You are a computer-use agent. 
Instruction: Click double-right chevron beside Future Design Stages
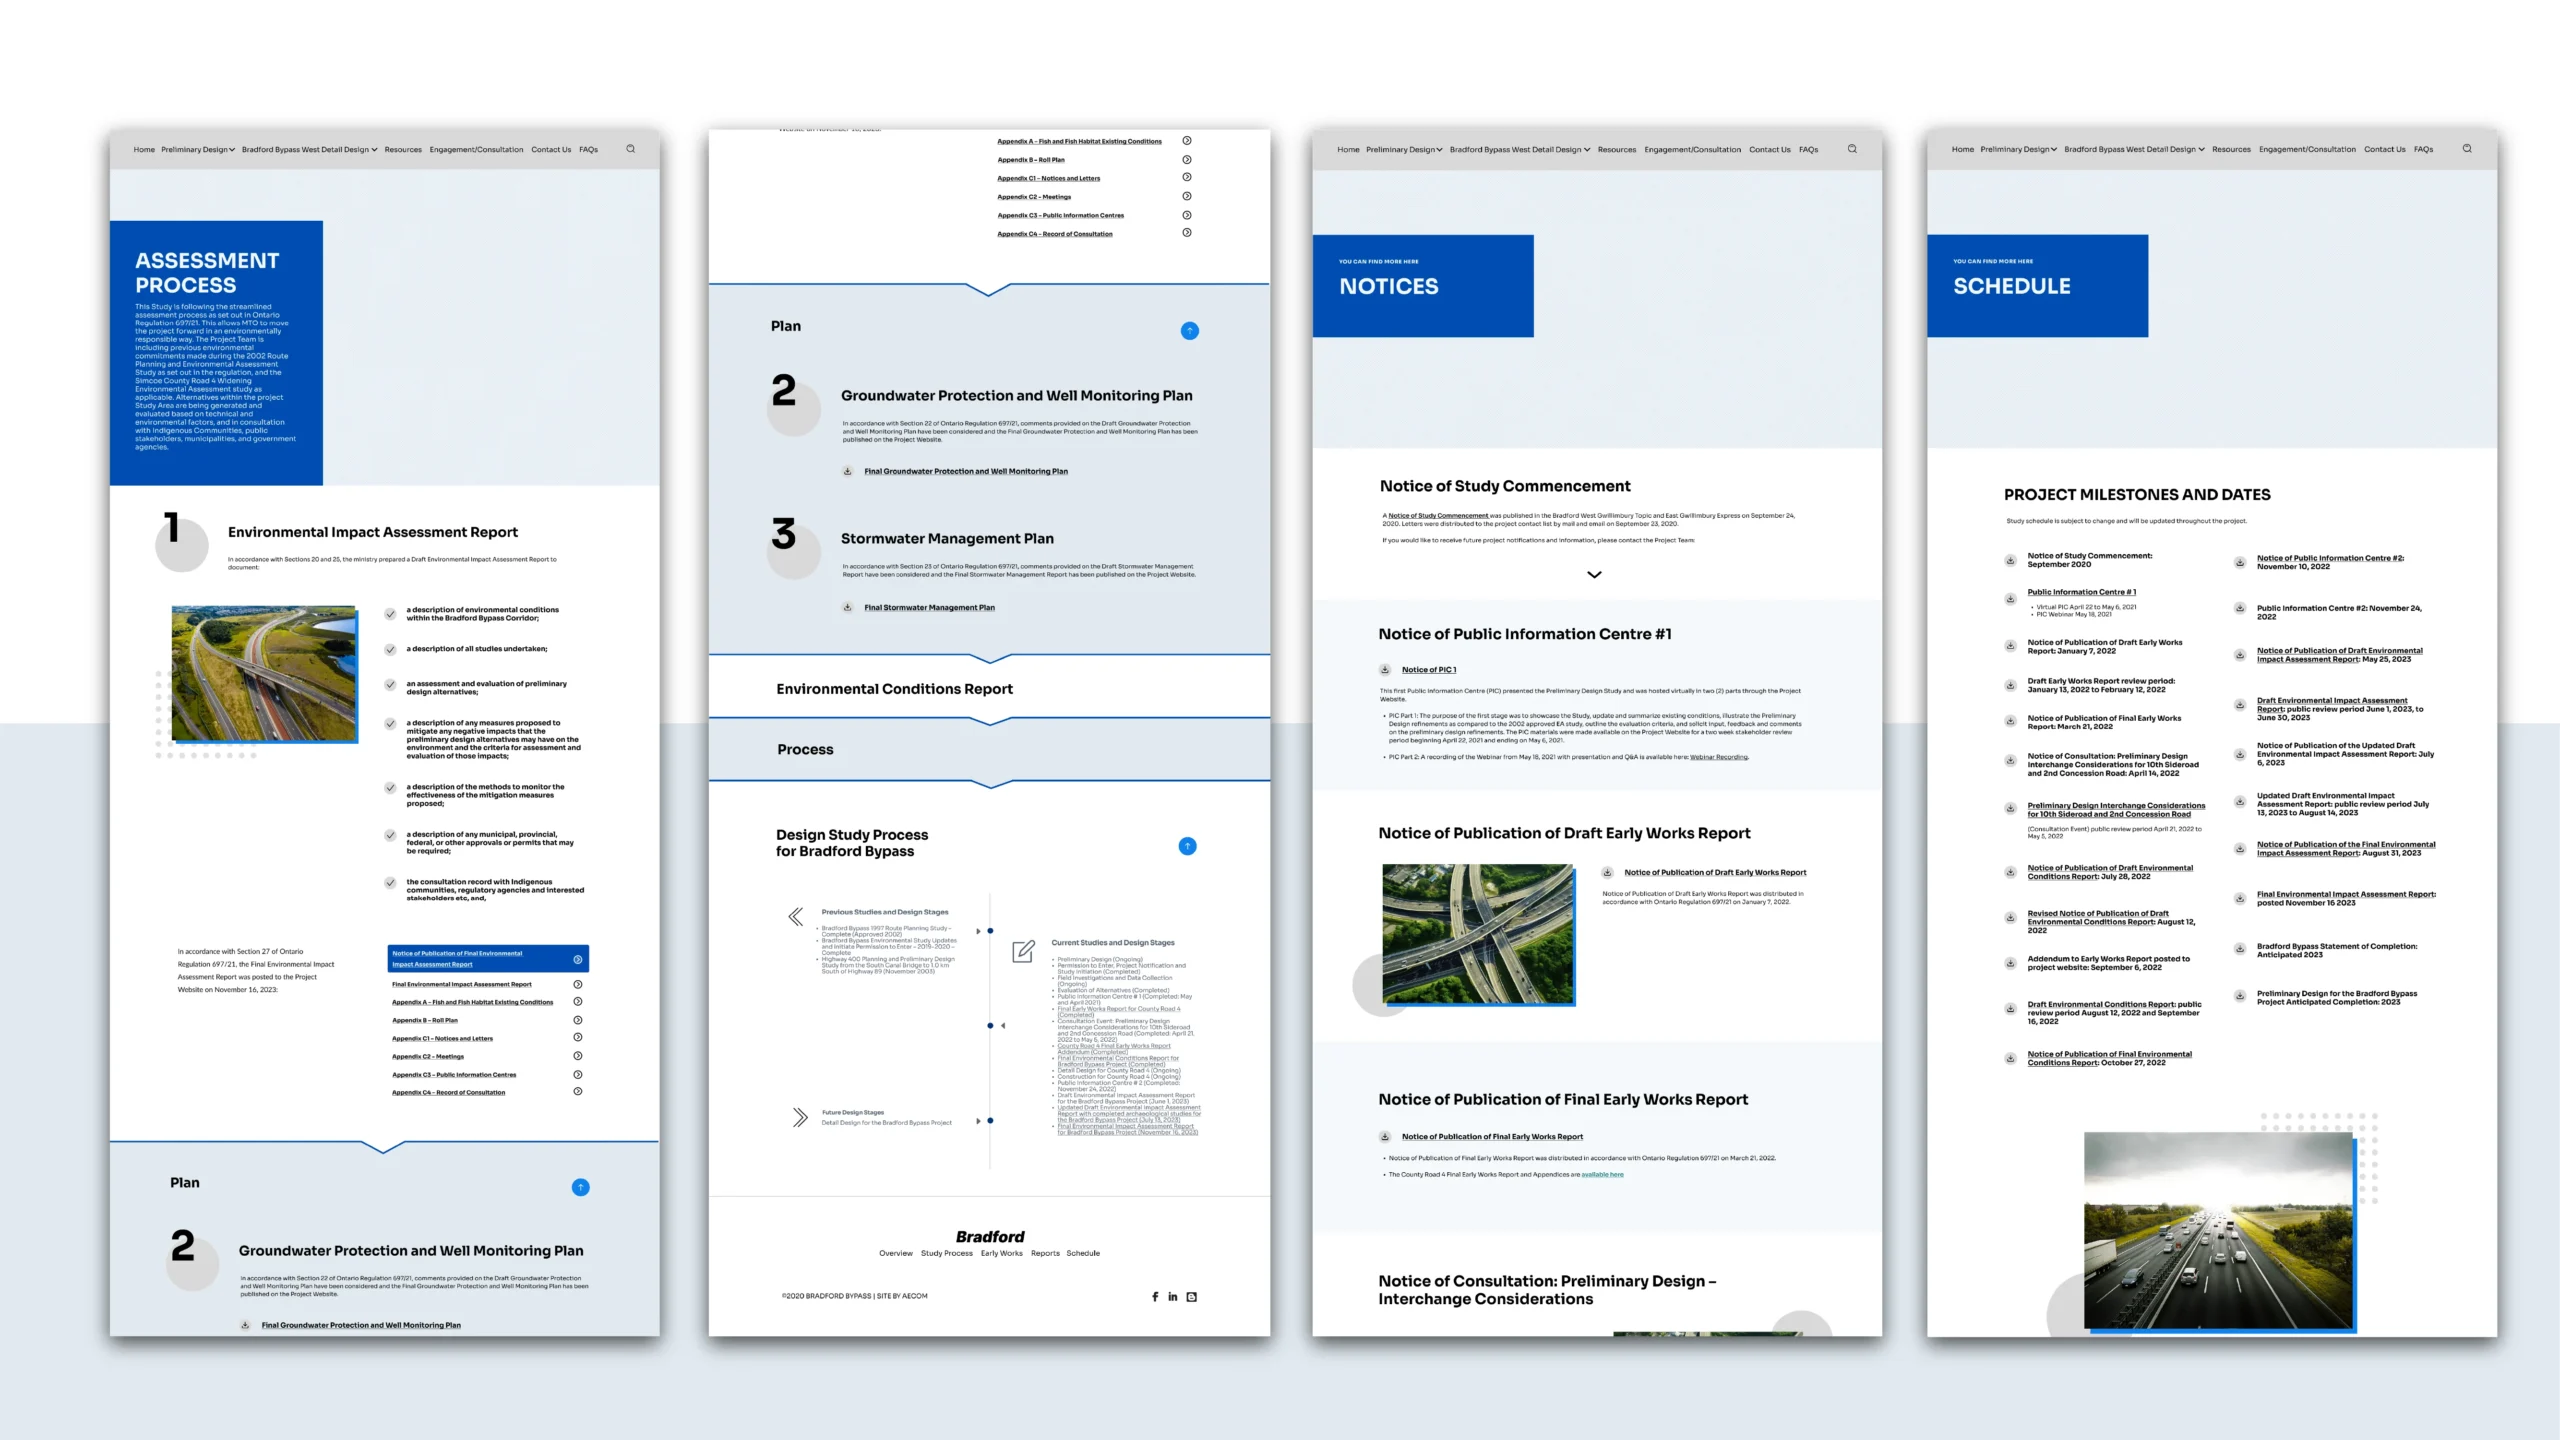tap(800, 1117)
